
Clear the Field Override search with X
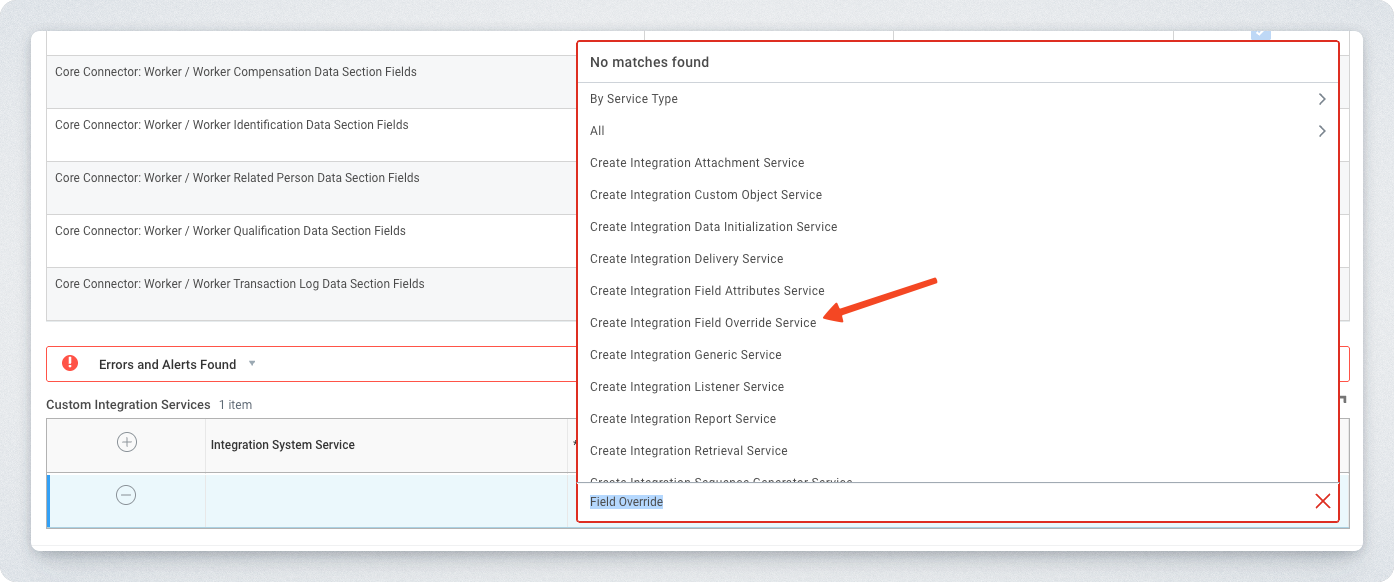(1322, 501)
